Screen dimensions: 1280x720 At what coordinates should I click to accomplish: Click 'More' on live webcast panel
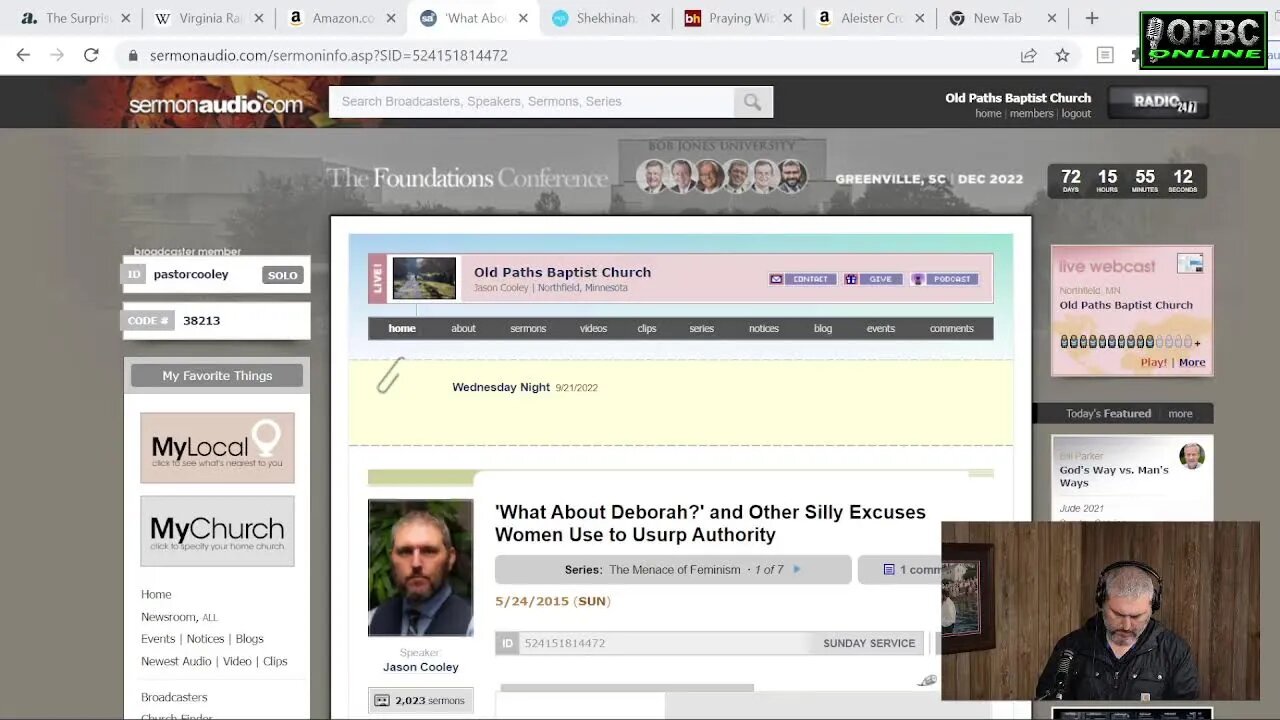[x=1192, y=362]
